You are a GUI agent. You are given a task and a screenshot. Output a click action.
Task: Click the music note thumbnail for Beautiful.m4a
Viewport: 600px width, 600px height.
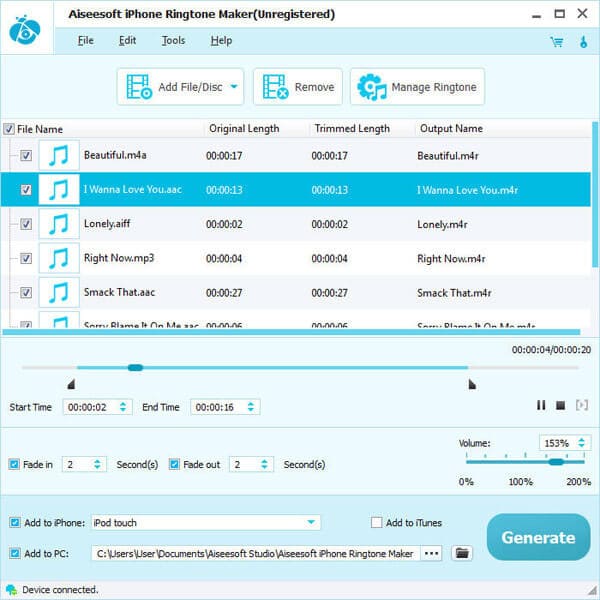(59, 155)
